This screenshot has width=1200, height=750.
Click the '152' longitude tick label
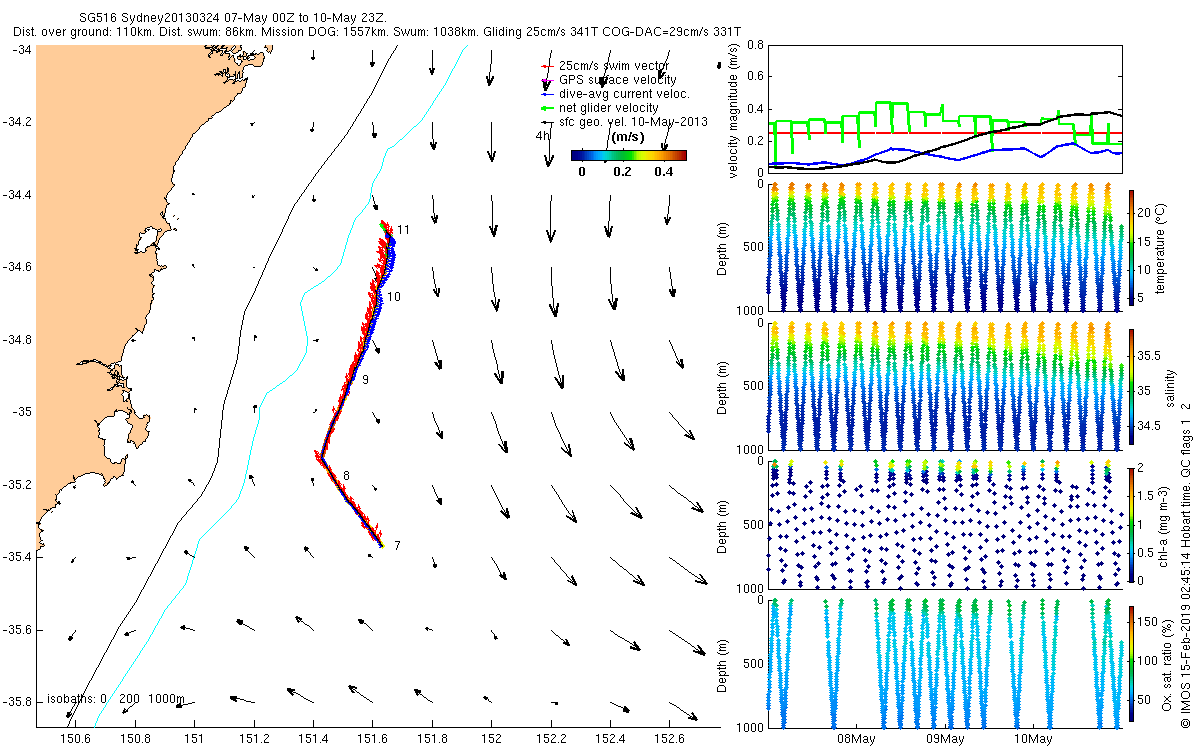click(491, 739)
